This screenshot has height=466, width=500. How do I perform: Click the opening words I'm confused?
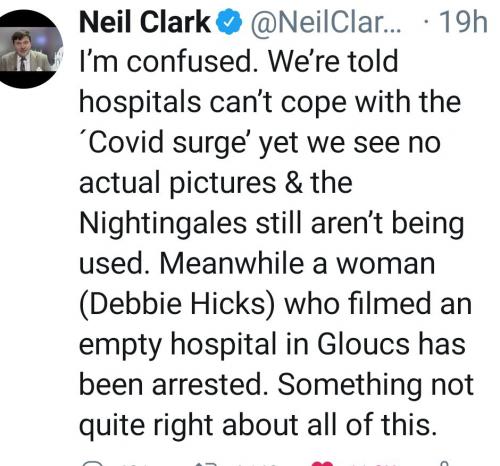coord(169,61)
